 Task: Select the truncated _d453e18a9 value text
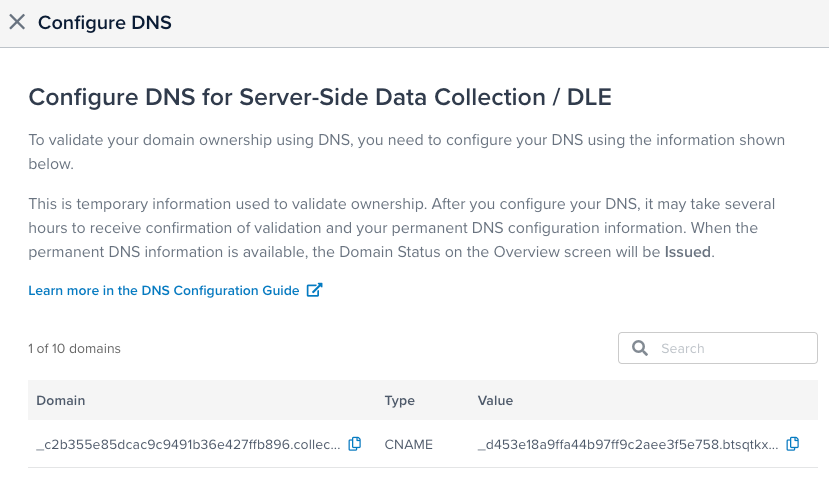coord(628,444)
